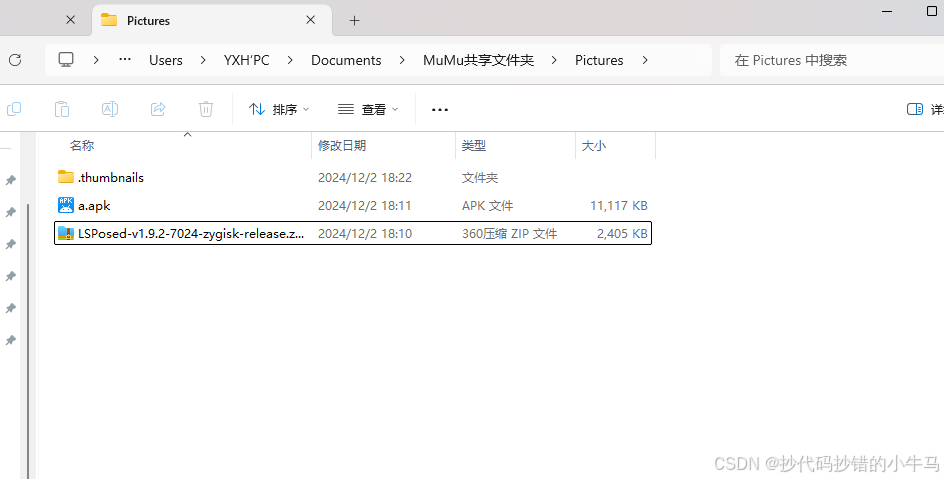Close the Pictures tab
The height and width of the screenshot is (479, 944).
click(x=311, y=20)
